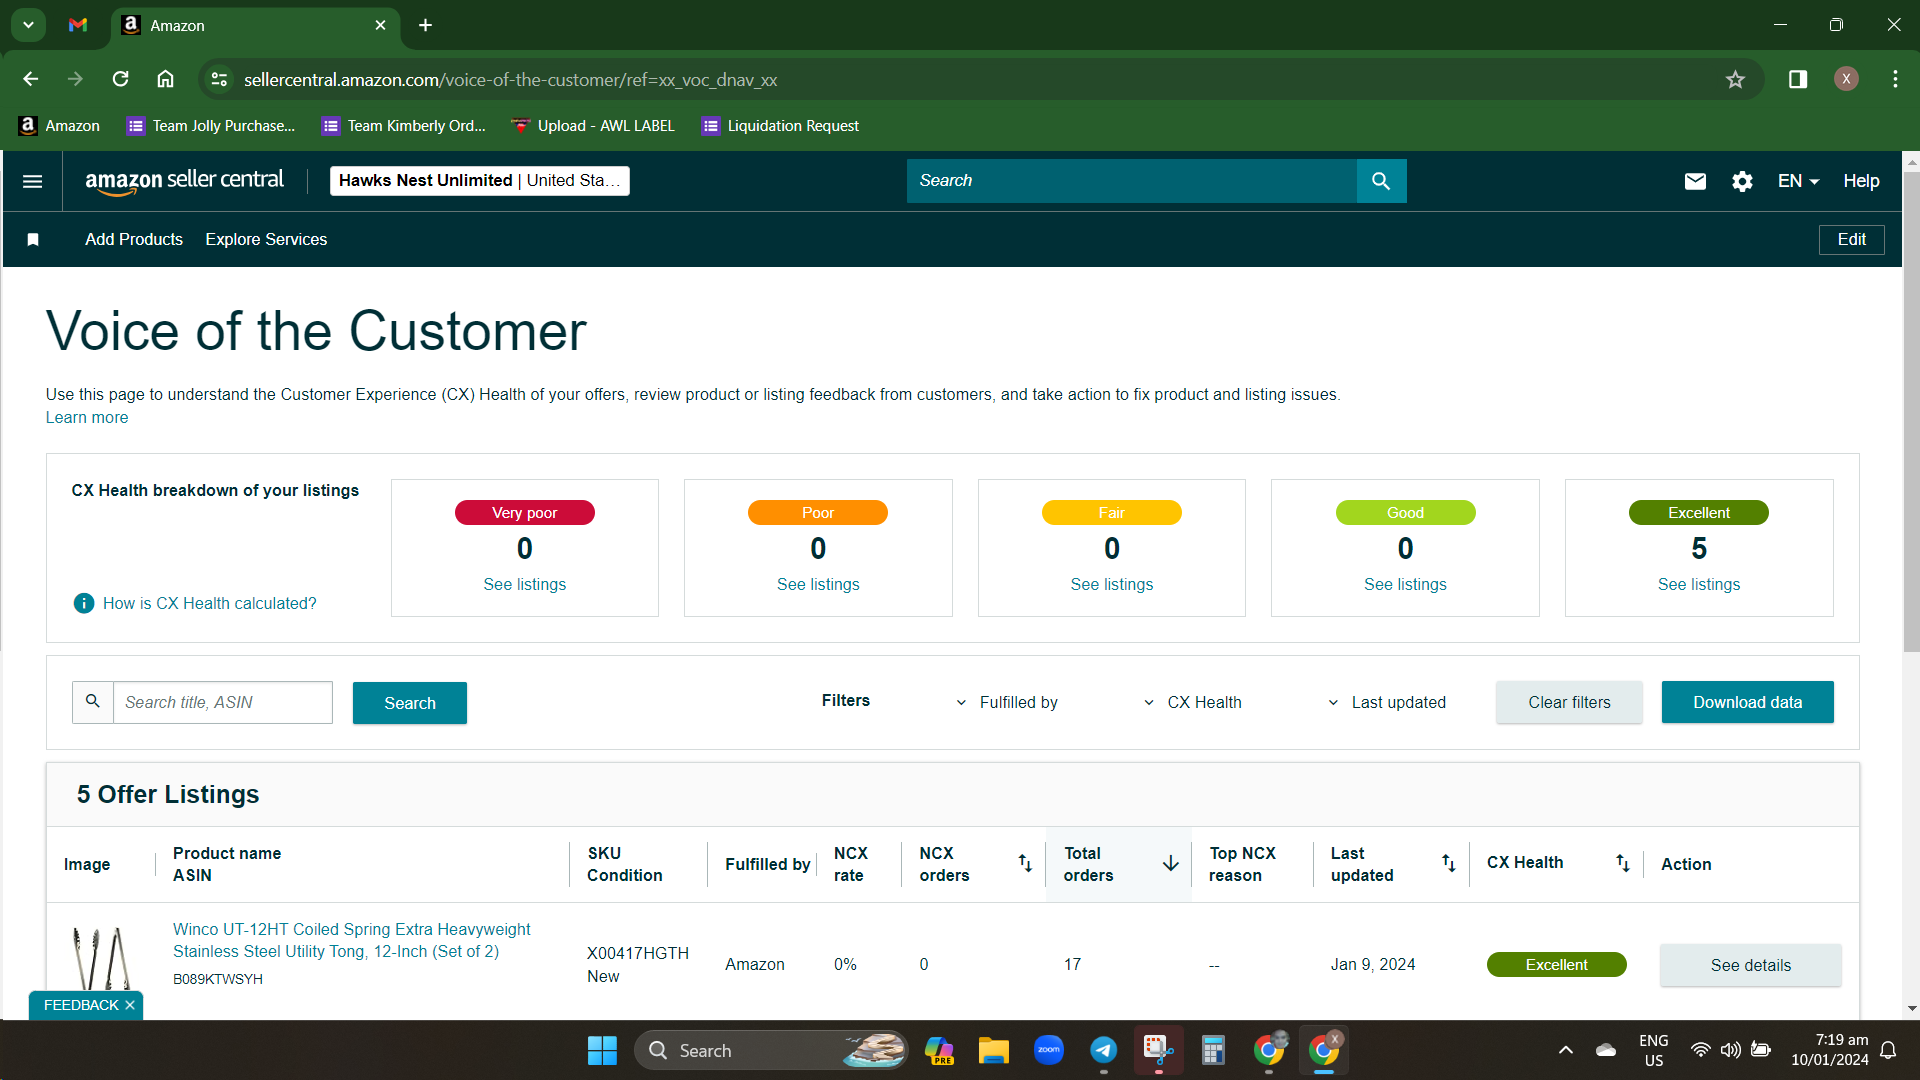Go back with browser back arrow

pyautogui.click(x=31, y=79)
